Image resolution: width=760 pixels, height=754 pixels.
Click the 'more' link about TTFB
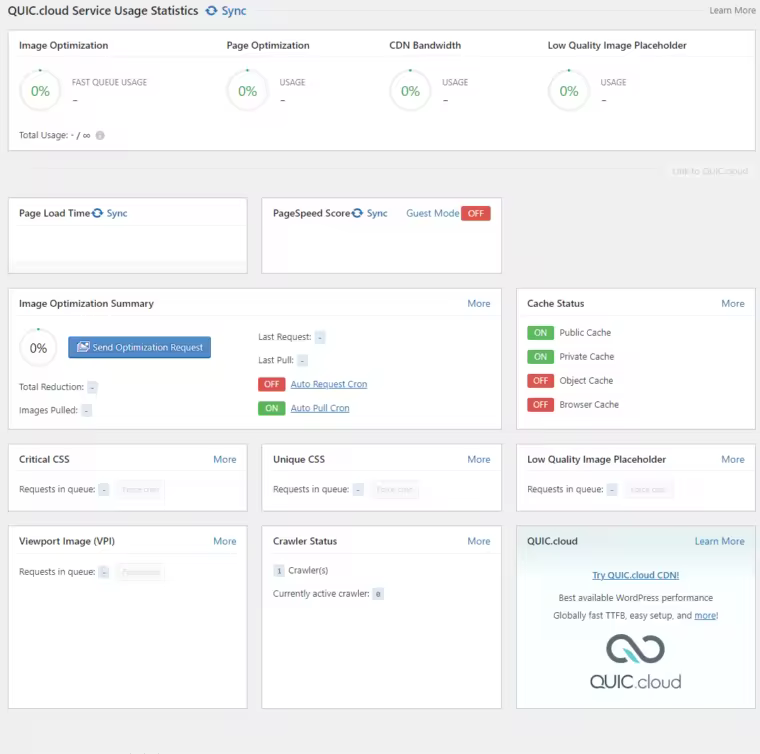tap(705, 615)
